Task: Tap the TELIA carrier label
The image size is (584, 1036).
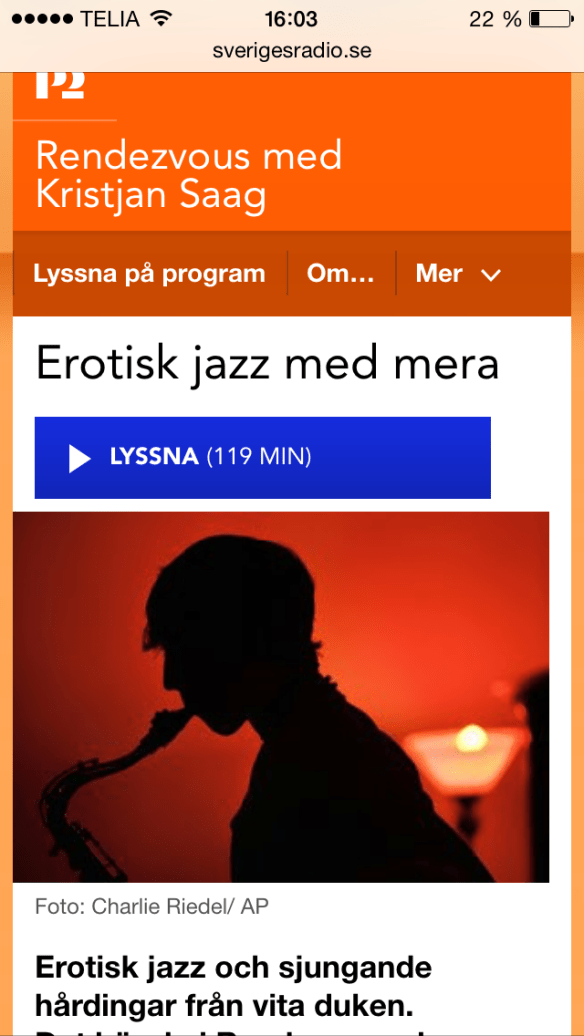Action: (x=110, y=19)
